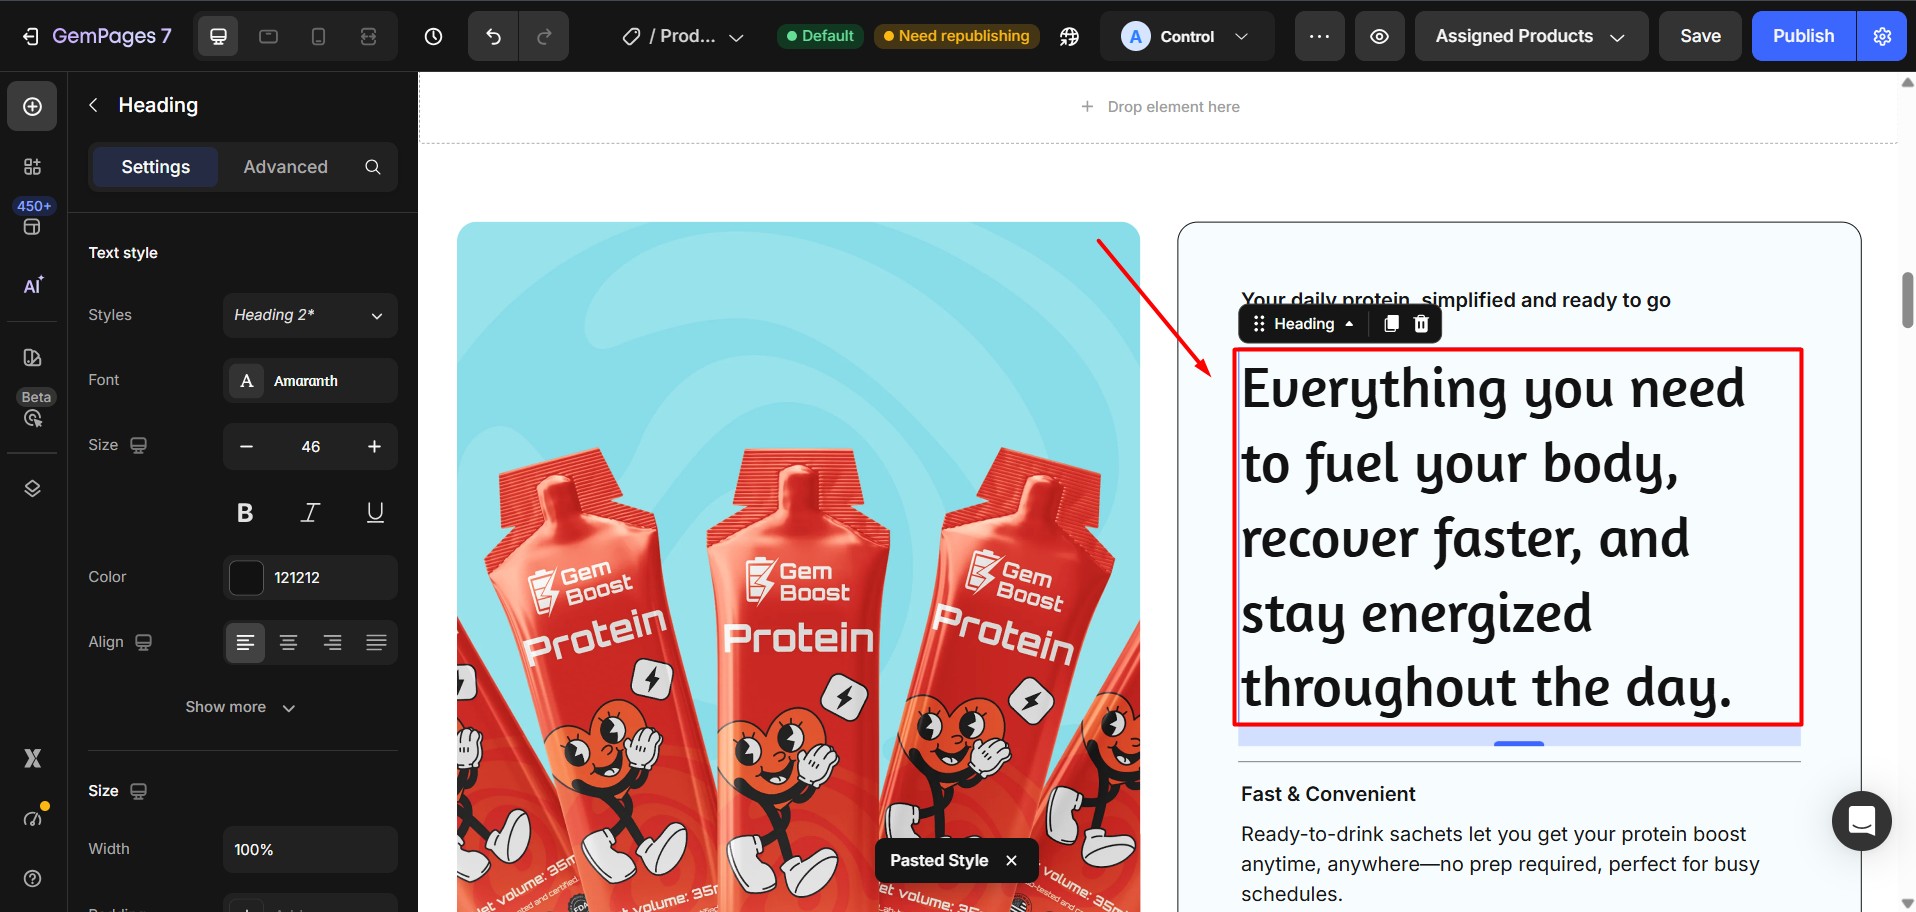Open the AI assistant sidebar icon

click(32, 286)
